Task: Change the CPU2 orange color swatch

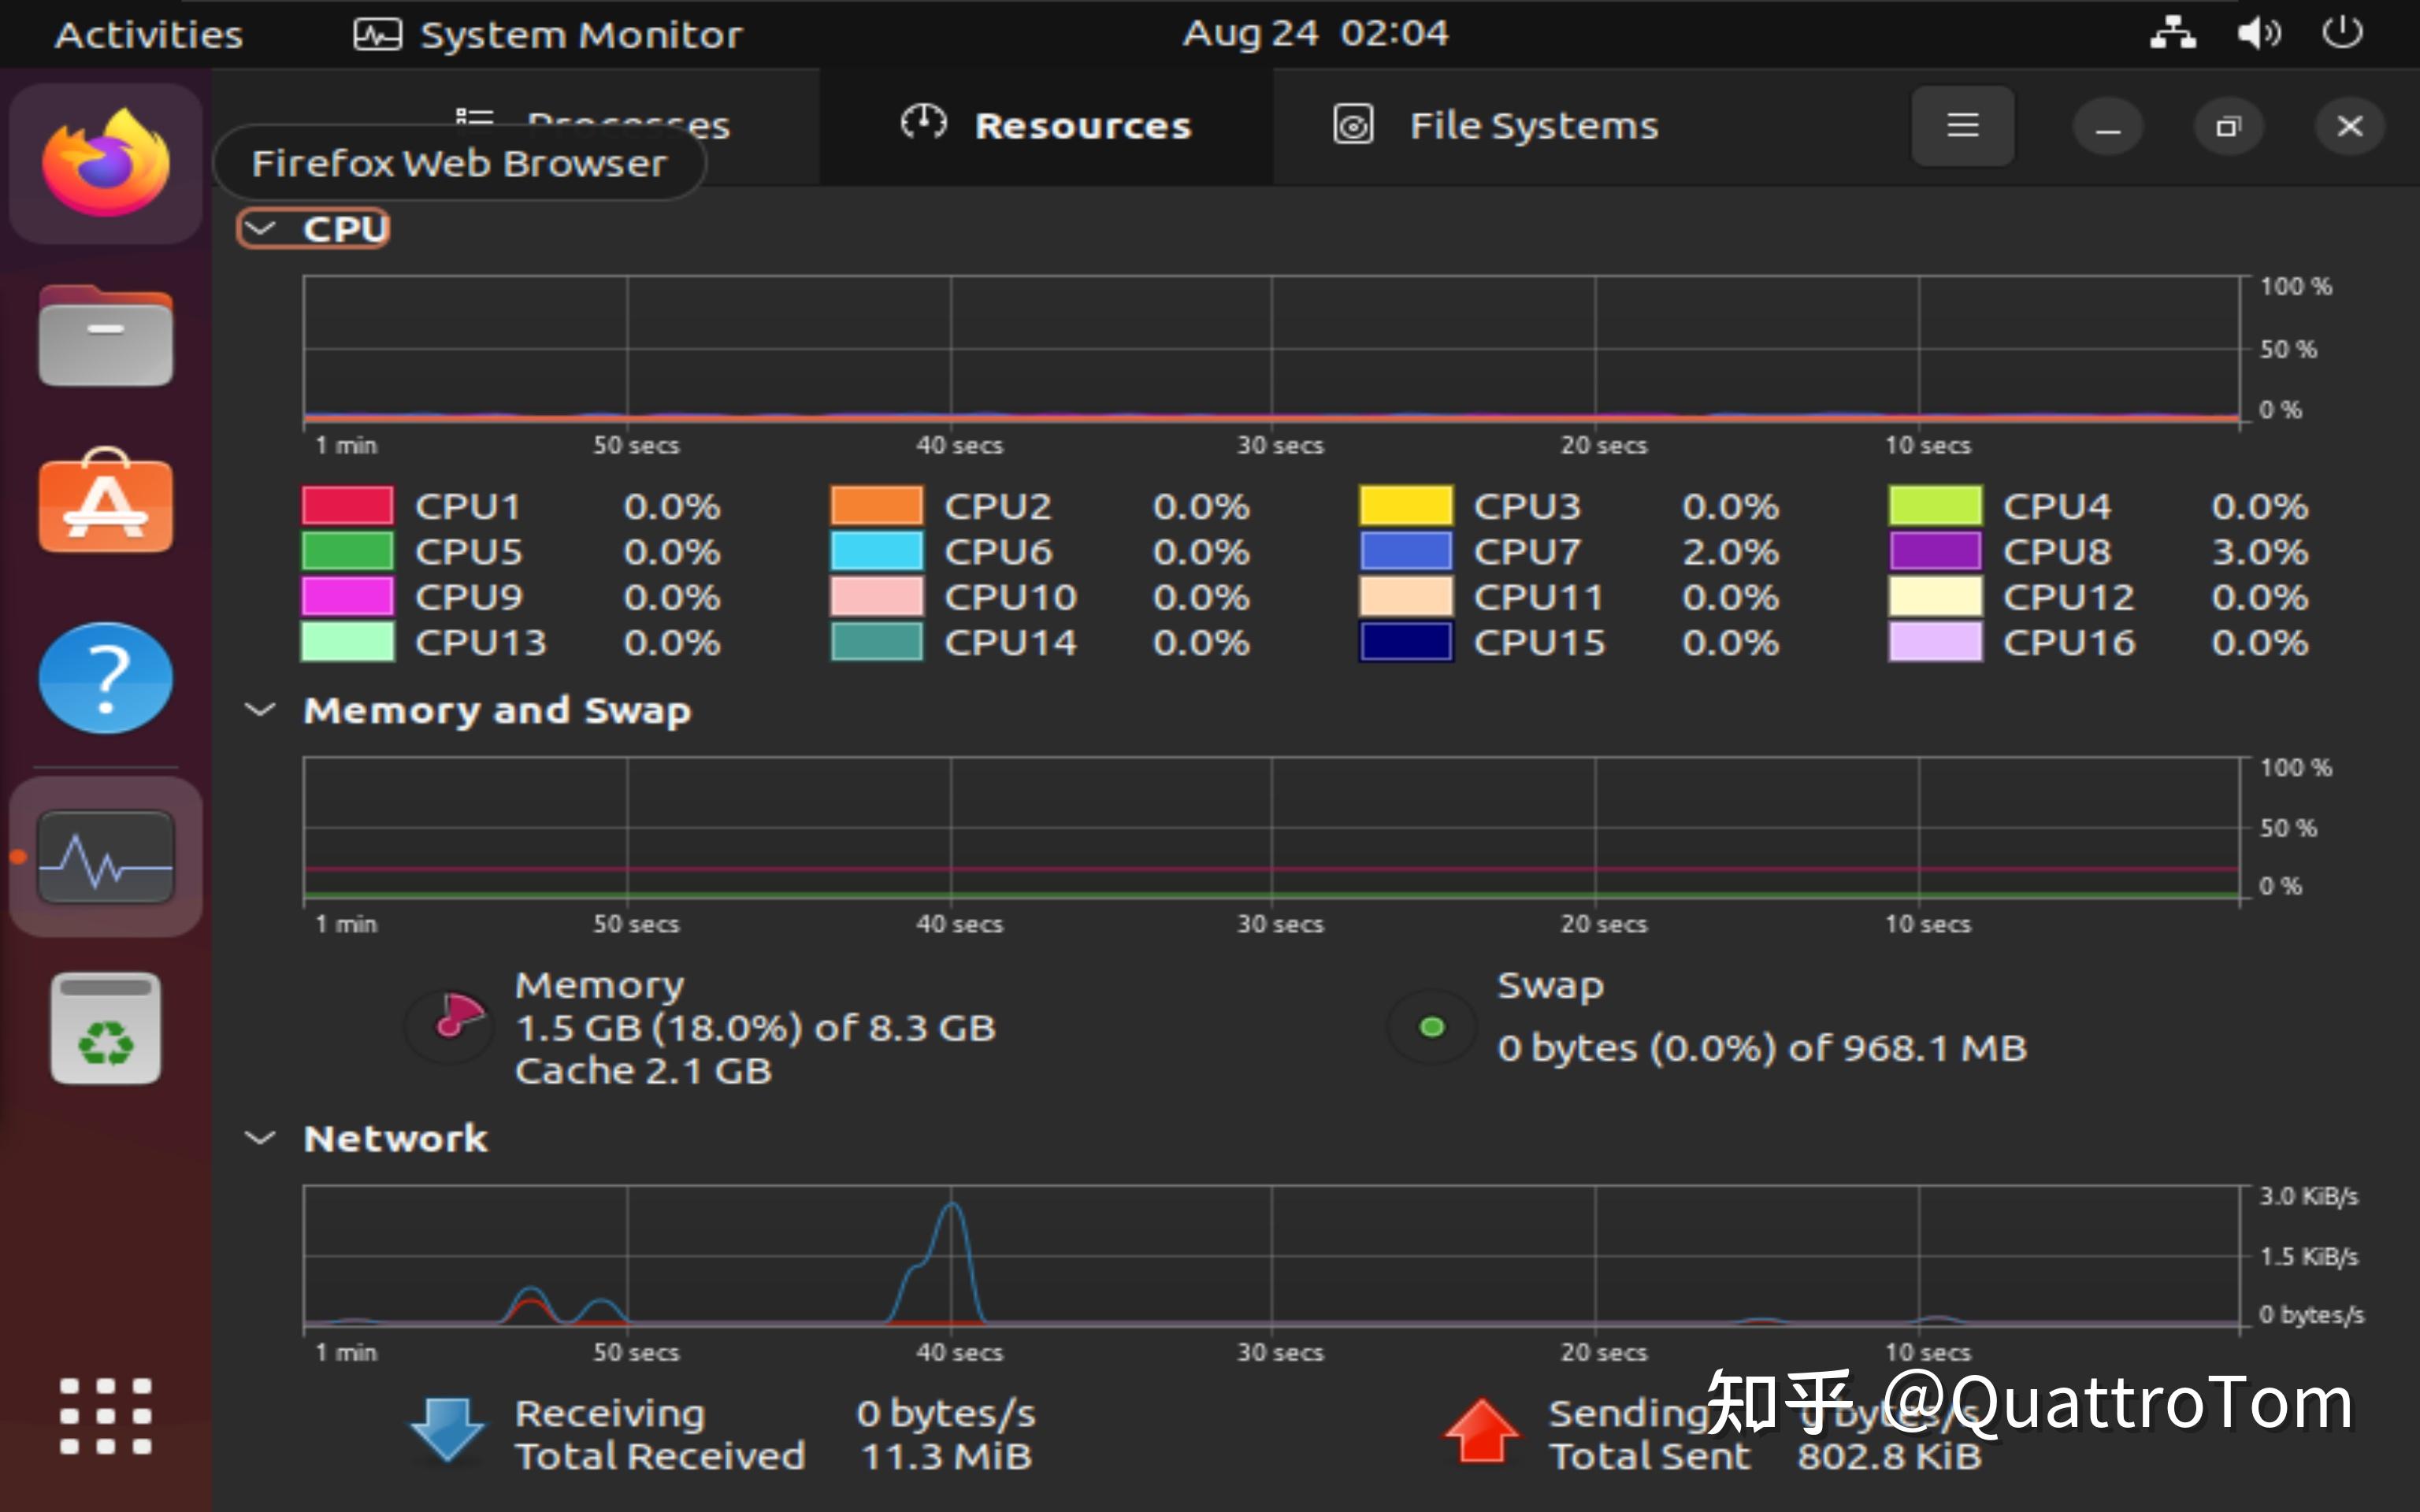Action: click(x=876, y=506)
